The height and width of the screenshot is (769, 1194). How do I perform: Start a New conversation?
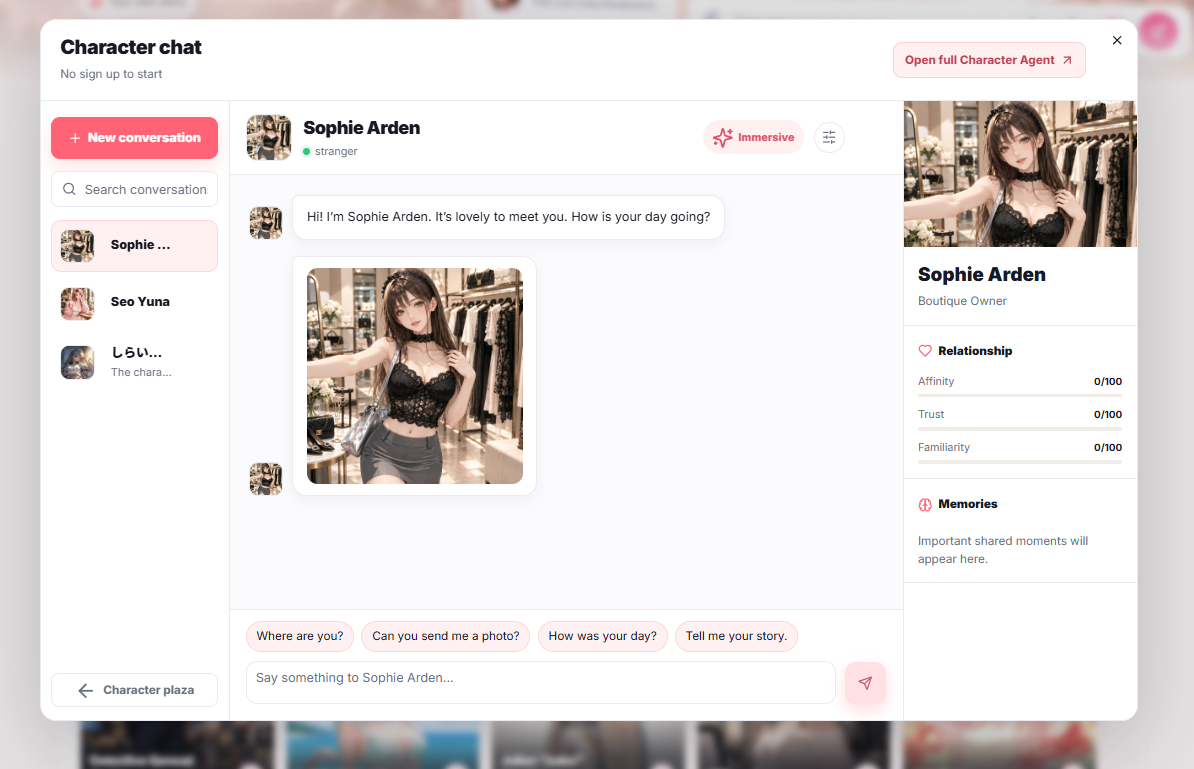coord(134,138)
